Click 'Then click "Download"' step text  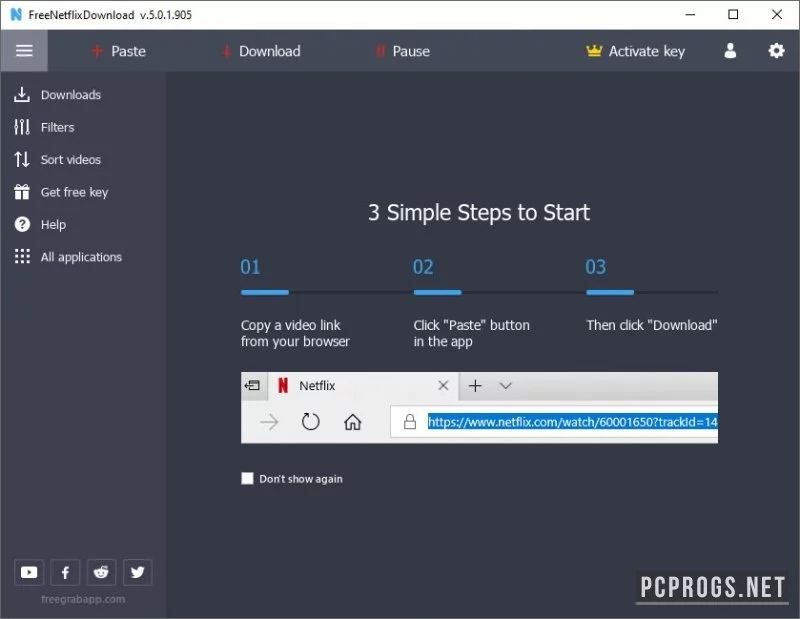pos(652,325)
